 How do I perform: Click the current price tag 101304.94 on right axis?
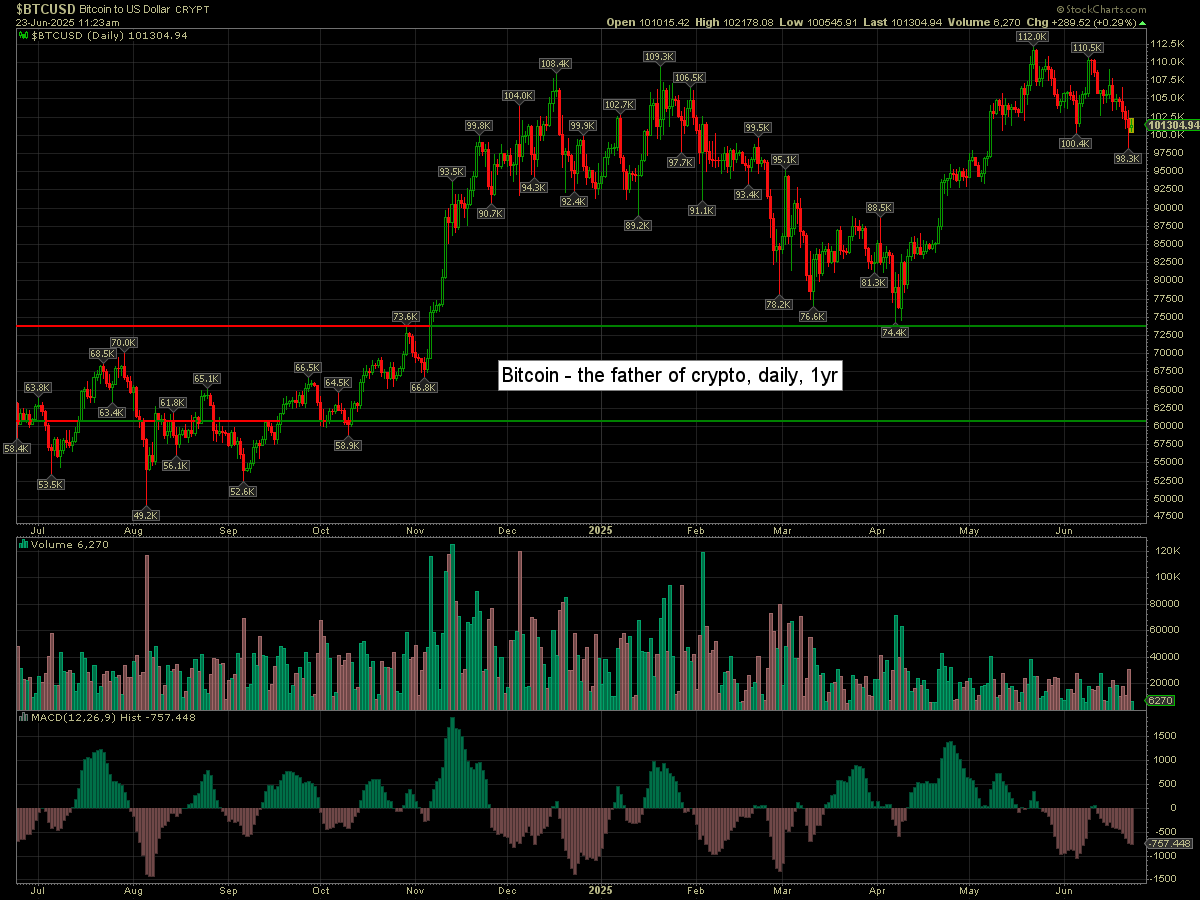[x=1173, y=125]
